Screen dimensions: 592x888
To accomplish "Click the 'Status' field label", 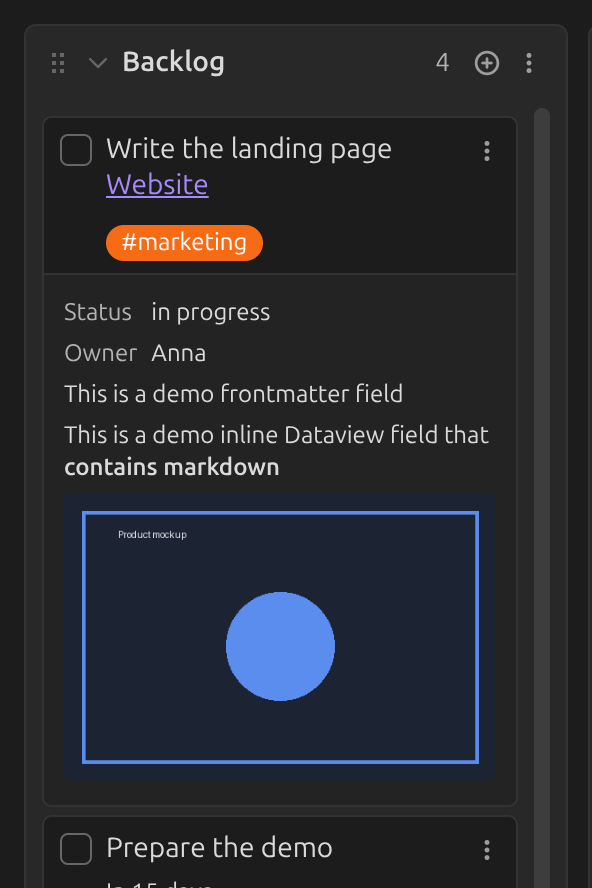I will [98, 313].
